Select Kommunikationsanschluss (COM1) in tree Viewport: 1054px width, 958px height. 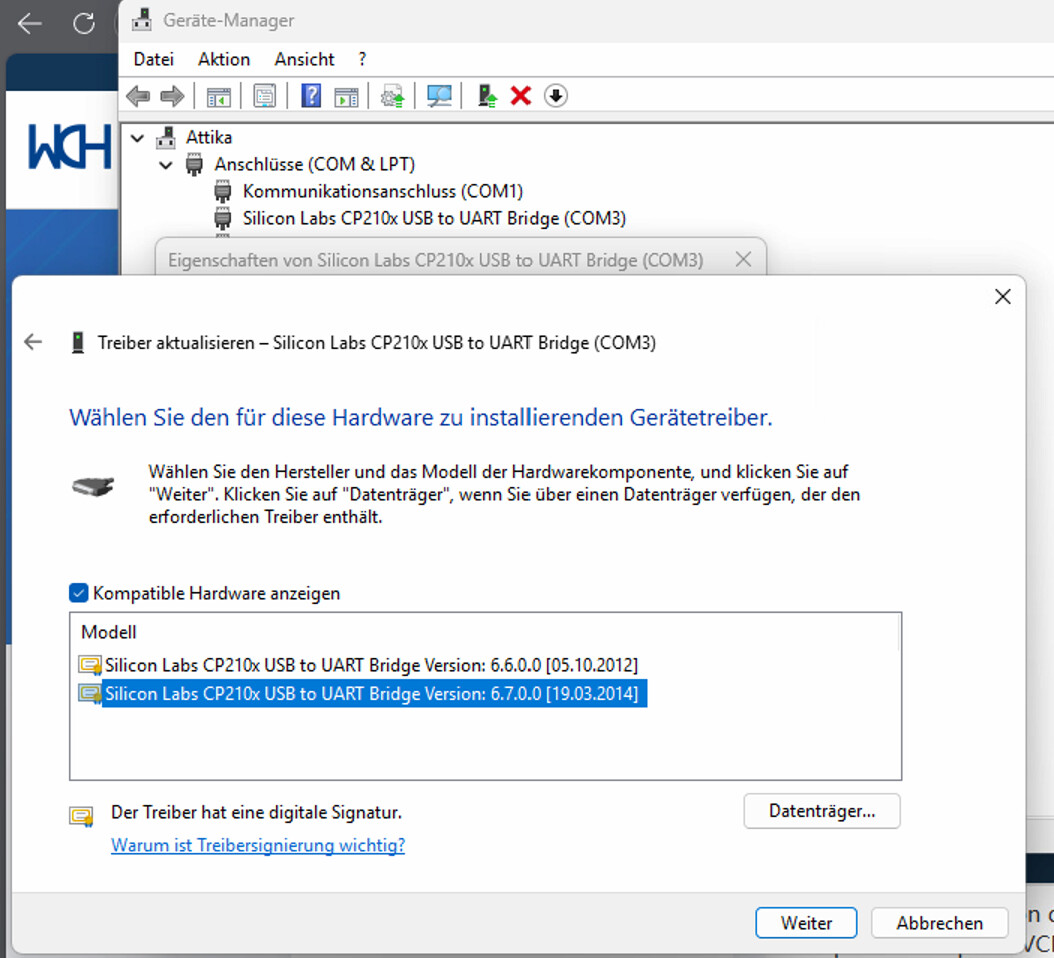tap(382, 192)
